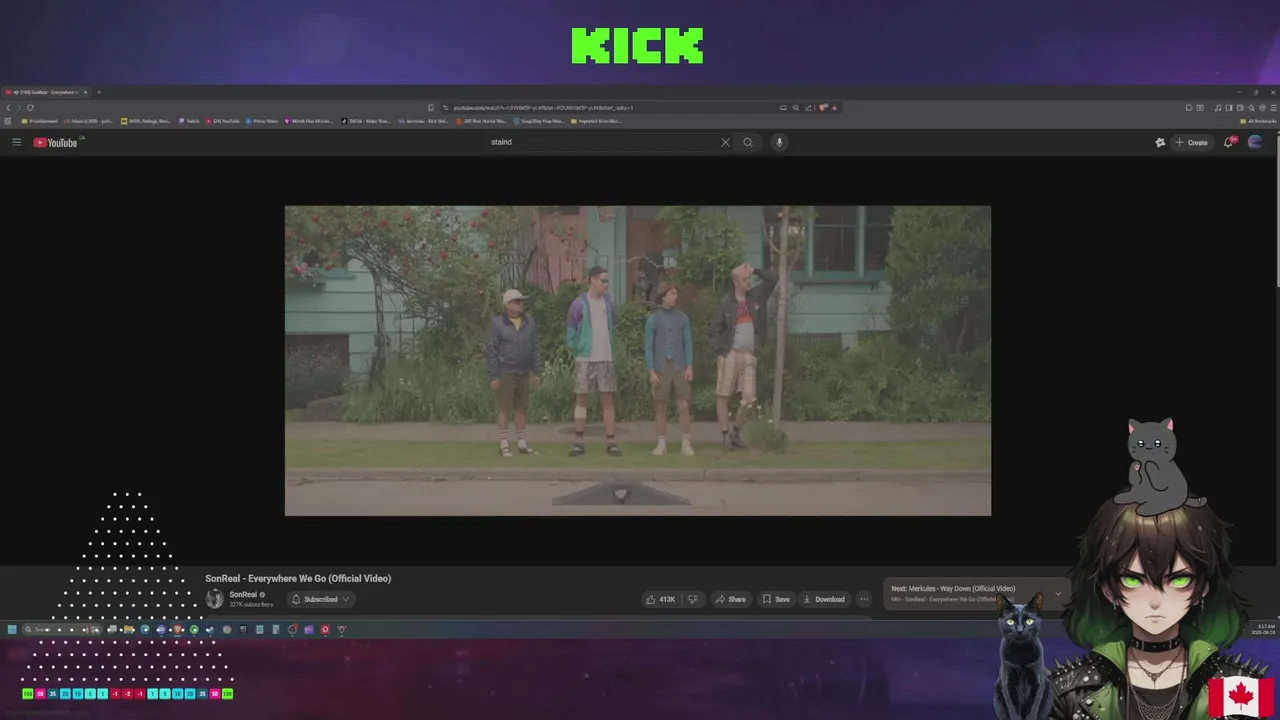Open a new browser tab
Image resolution: width=1280 pixels, height=720 pixels.
pyautogui.click(x=98, y=92)
